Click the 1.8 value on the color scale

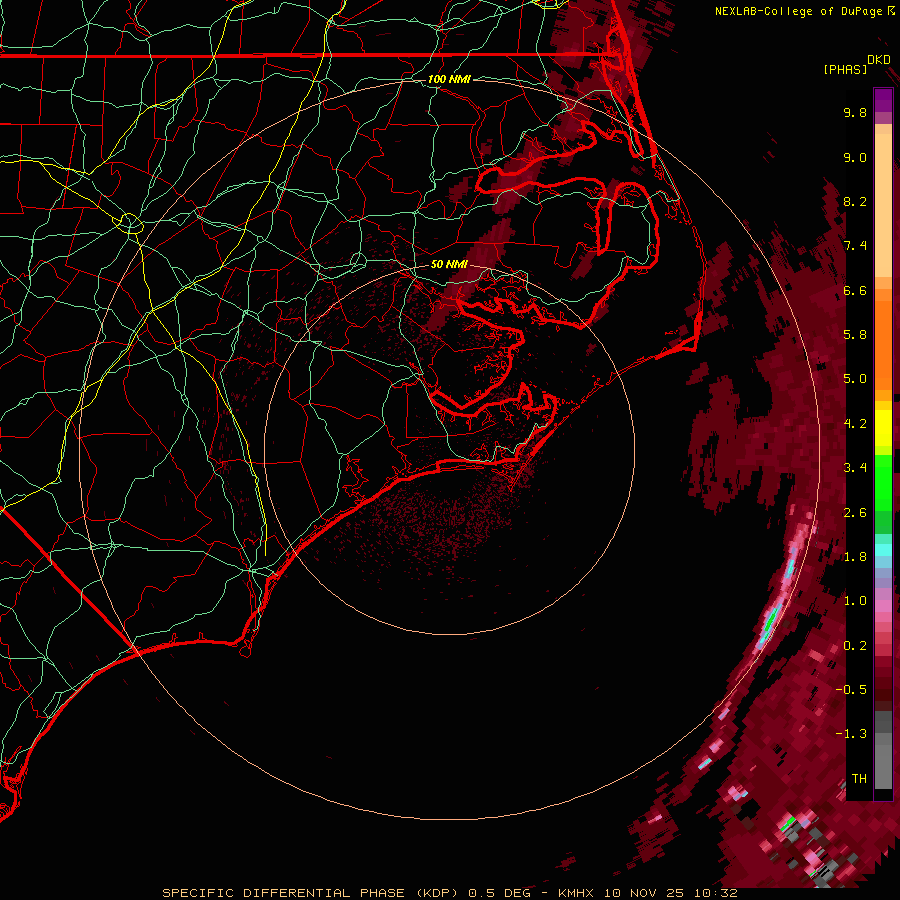tap(855, 557)
